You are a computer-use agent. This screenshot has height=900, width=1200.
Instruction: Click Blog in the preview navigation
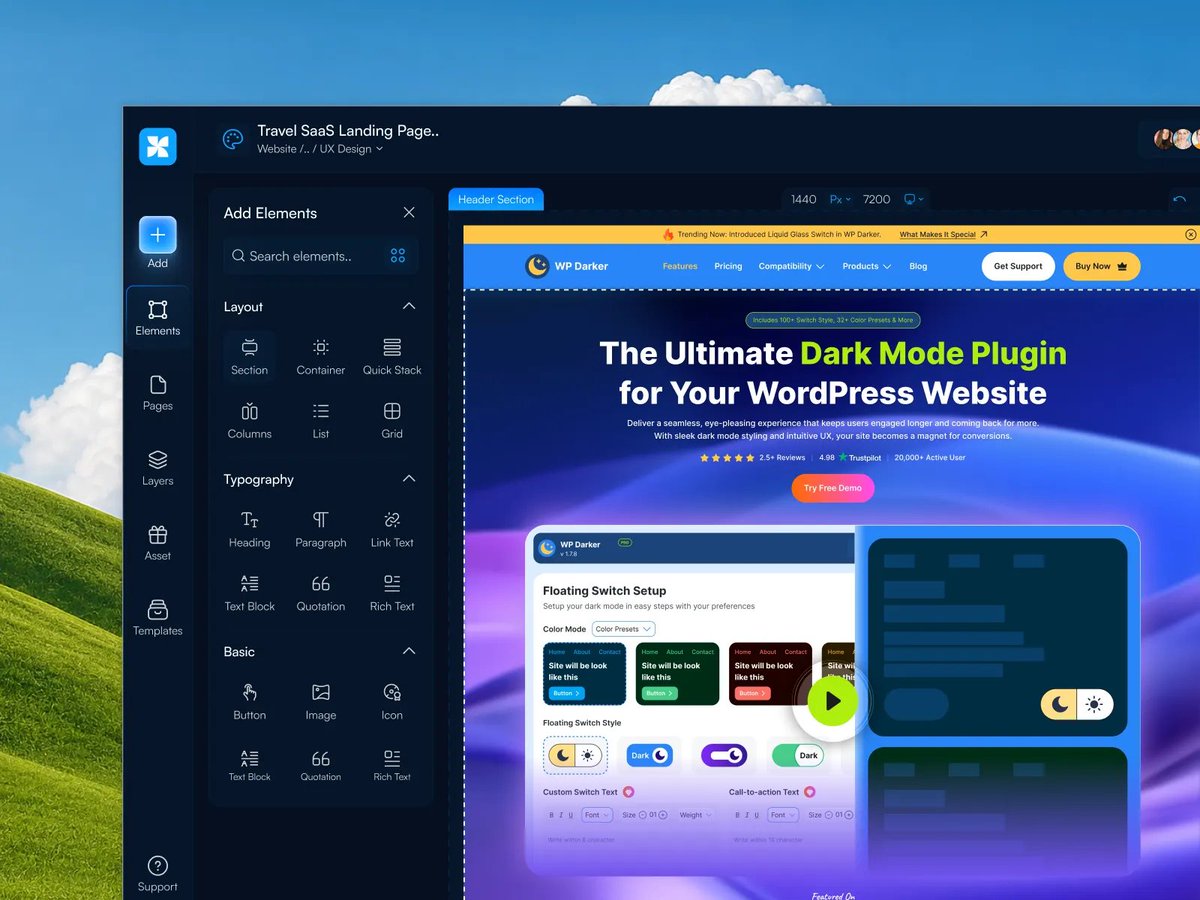tap(918, 266)
